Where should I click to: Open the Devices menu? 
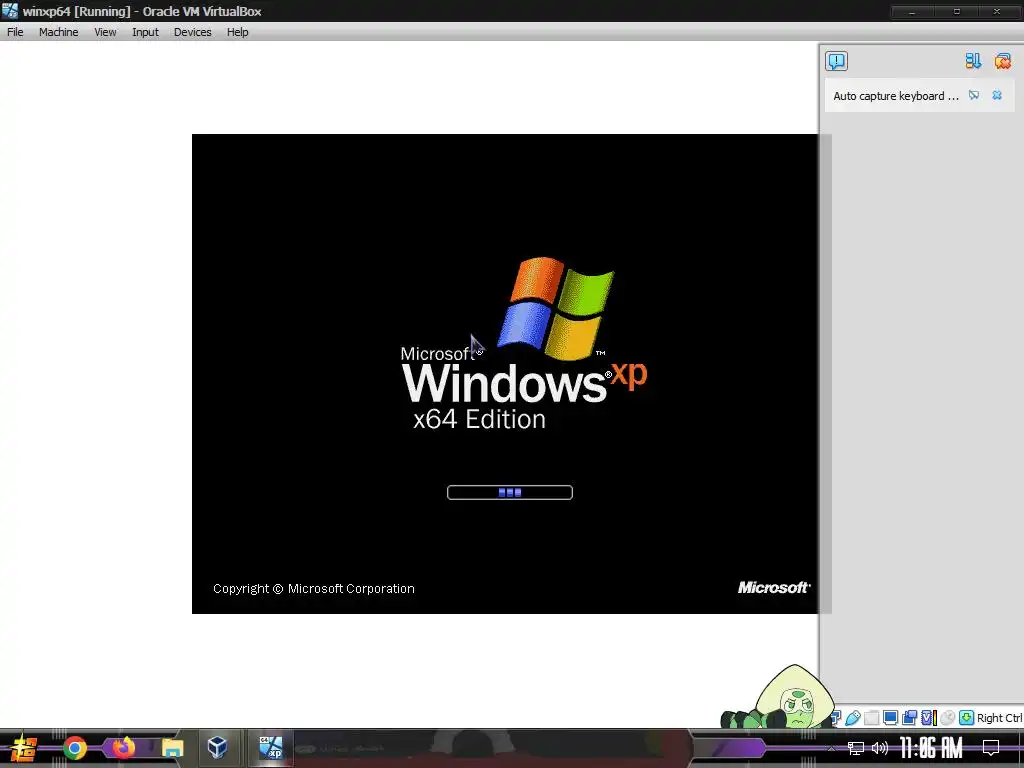(192, 32)
